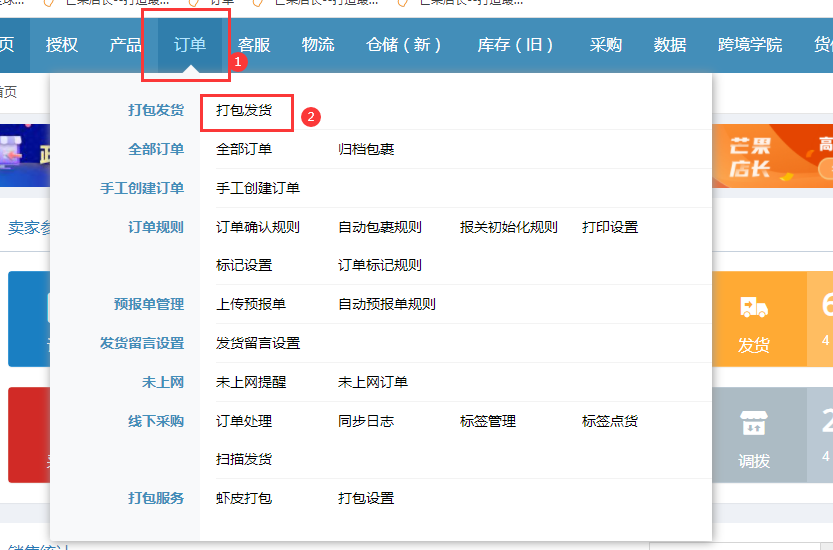Open 自动预报单规则 link
Viewport: 833px width, 550px height.
(x=387, y=304)
